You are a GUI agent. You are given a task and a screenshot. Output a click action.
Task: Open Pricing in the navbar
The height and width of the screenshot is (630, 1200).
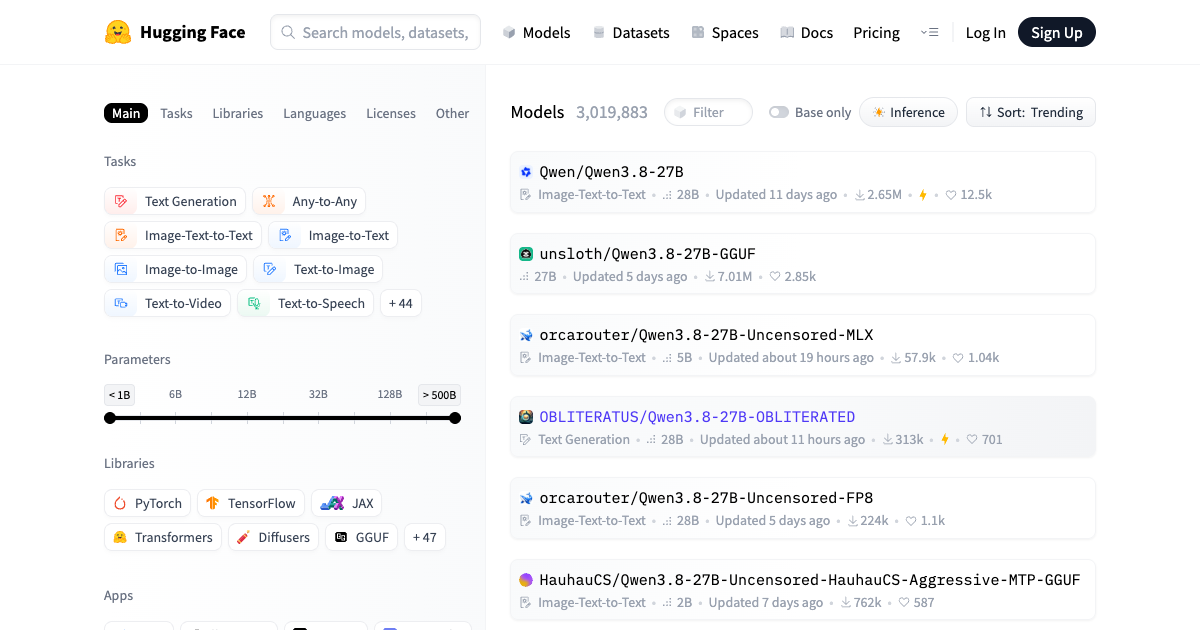click(x=876, y=32)
